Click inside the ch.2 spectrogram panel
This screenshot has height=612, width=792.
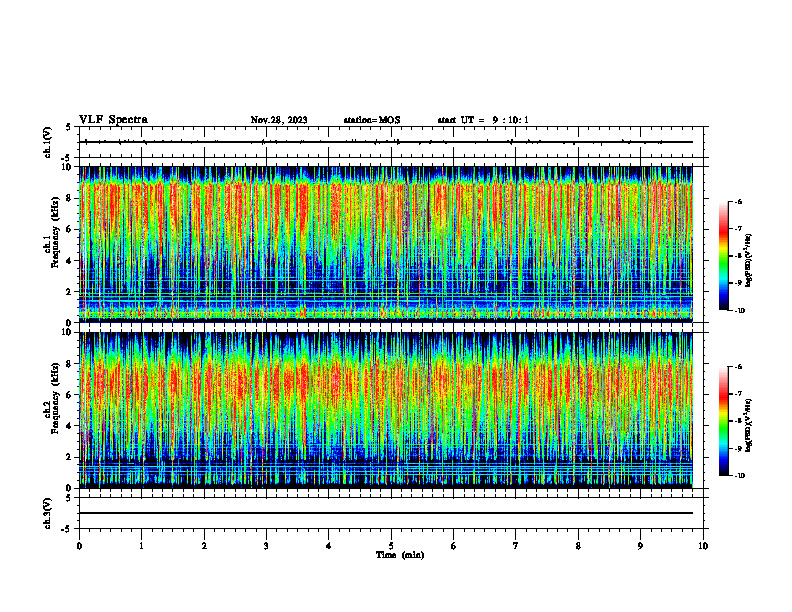click(x=386, y=410)
